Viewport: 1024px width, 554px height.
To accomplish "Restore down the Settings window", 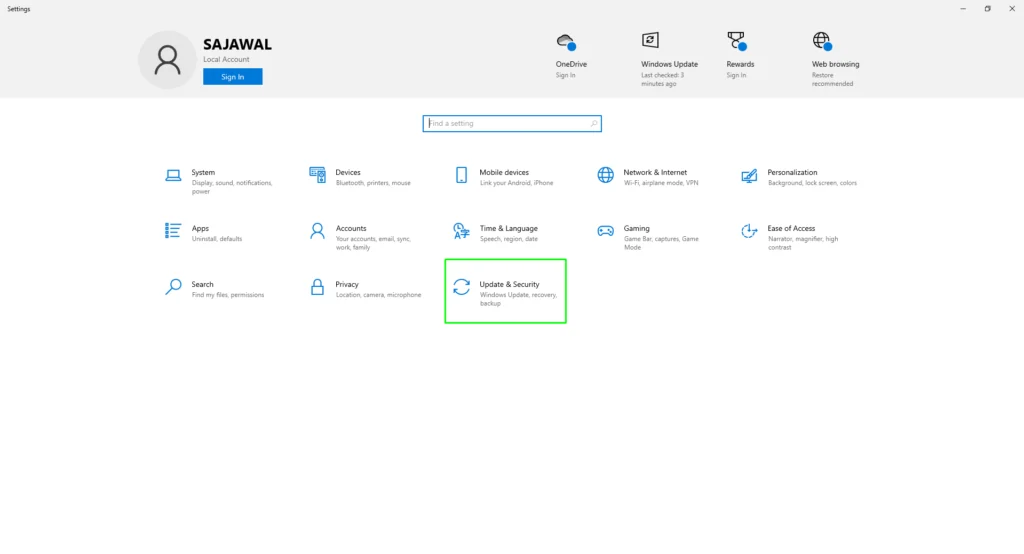I will click(987, 8).
